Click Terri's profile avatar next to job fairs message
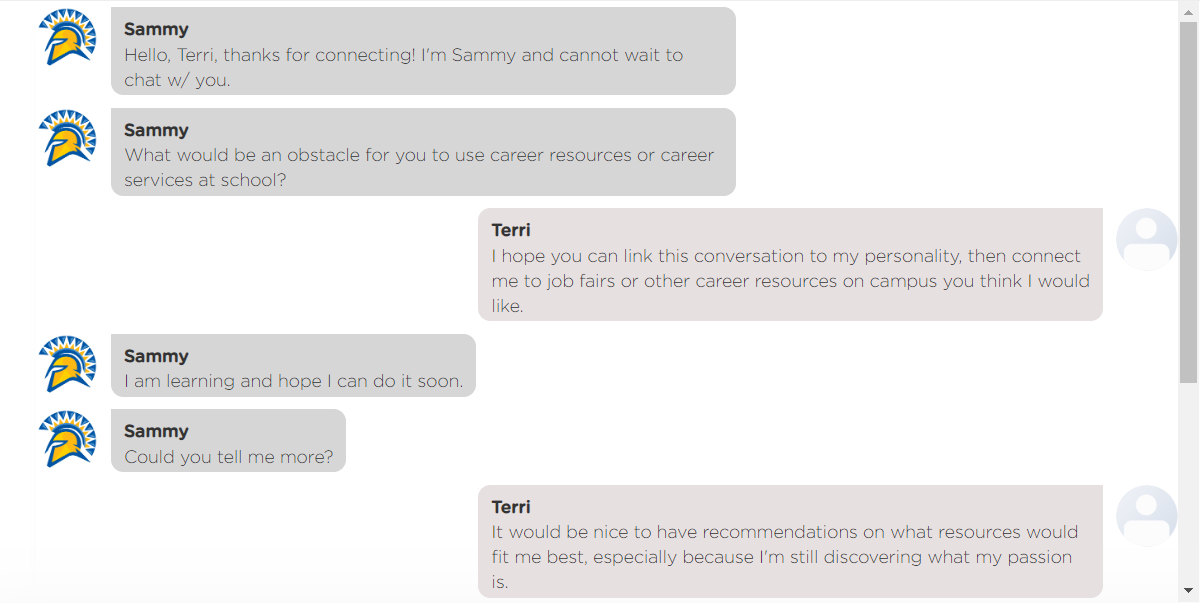The image size is (1200, 603). point(1147,239)
